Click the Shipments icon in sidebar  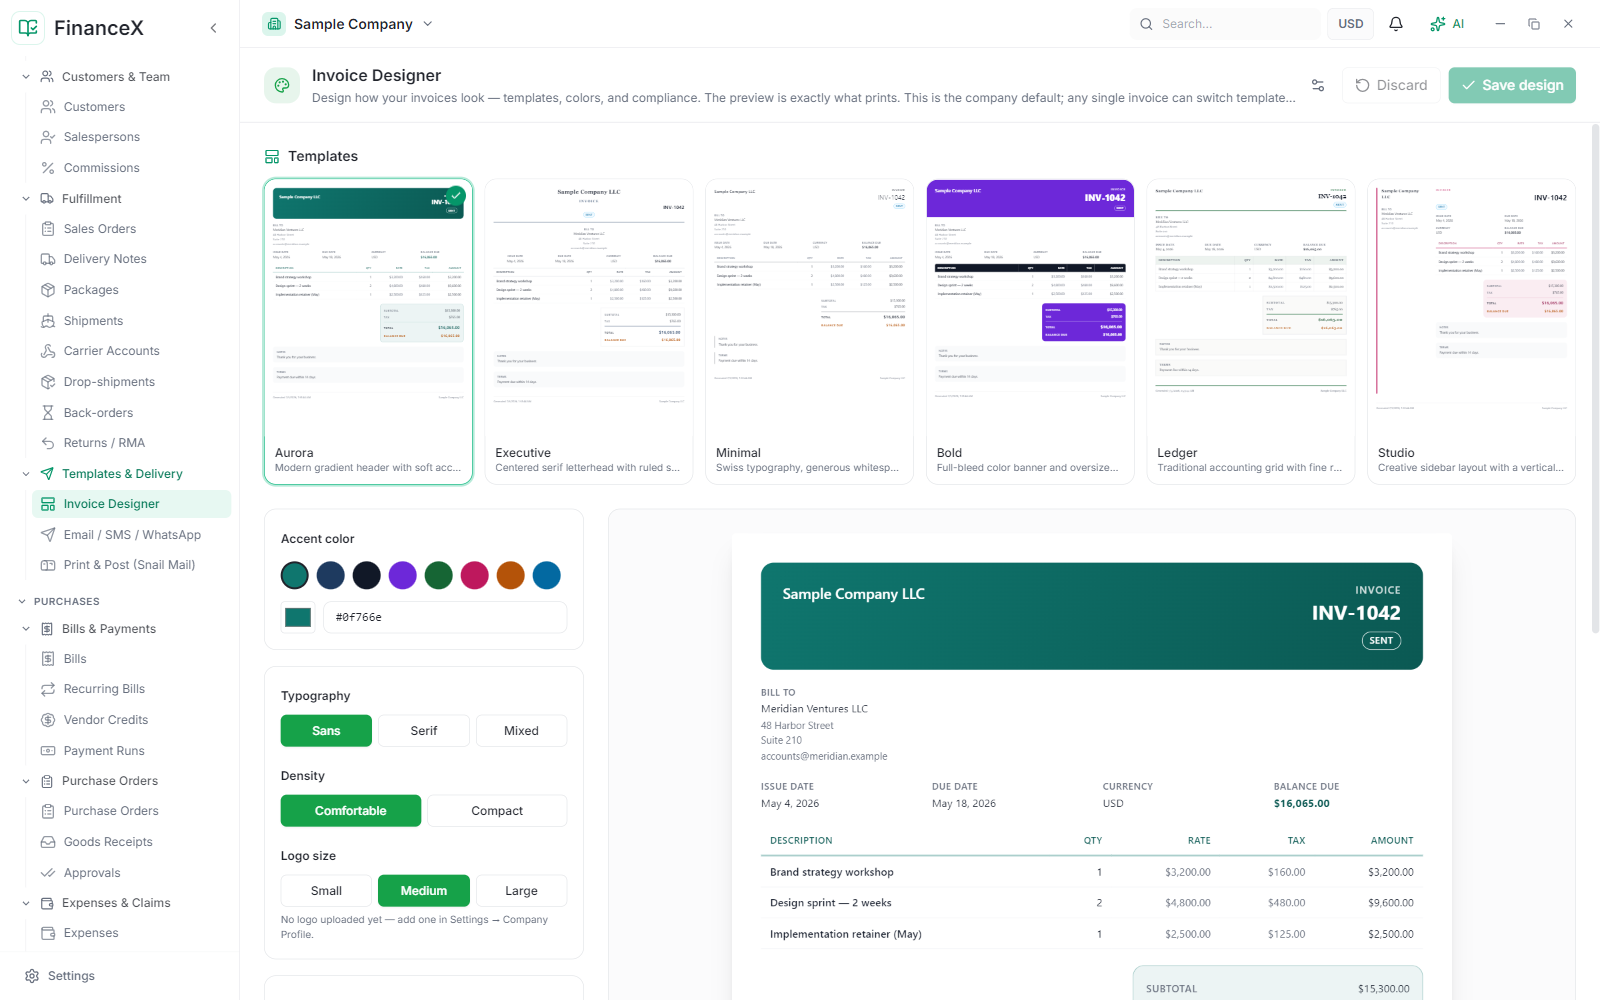[x=48, y=321]
